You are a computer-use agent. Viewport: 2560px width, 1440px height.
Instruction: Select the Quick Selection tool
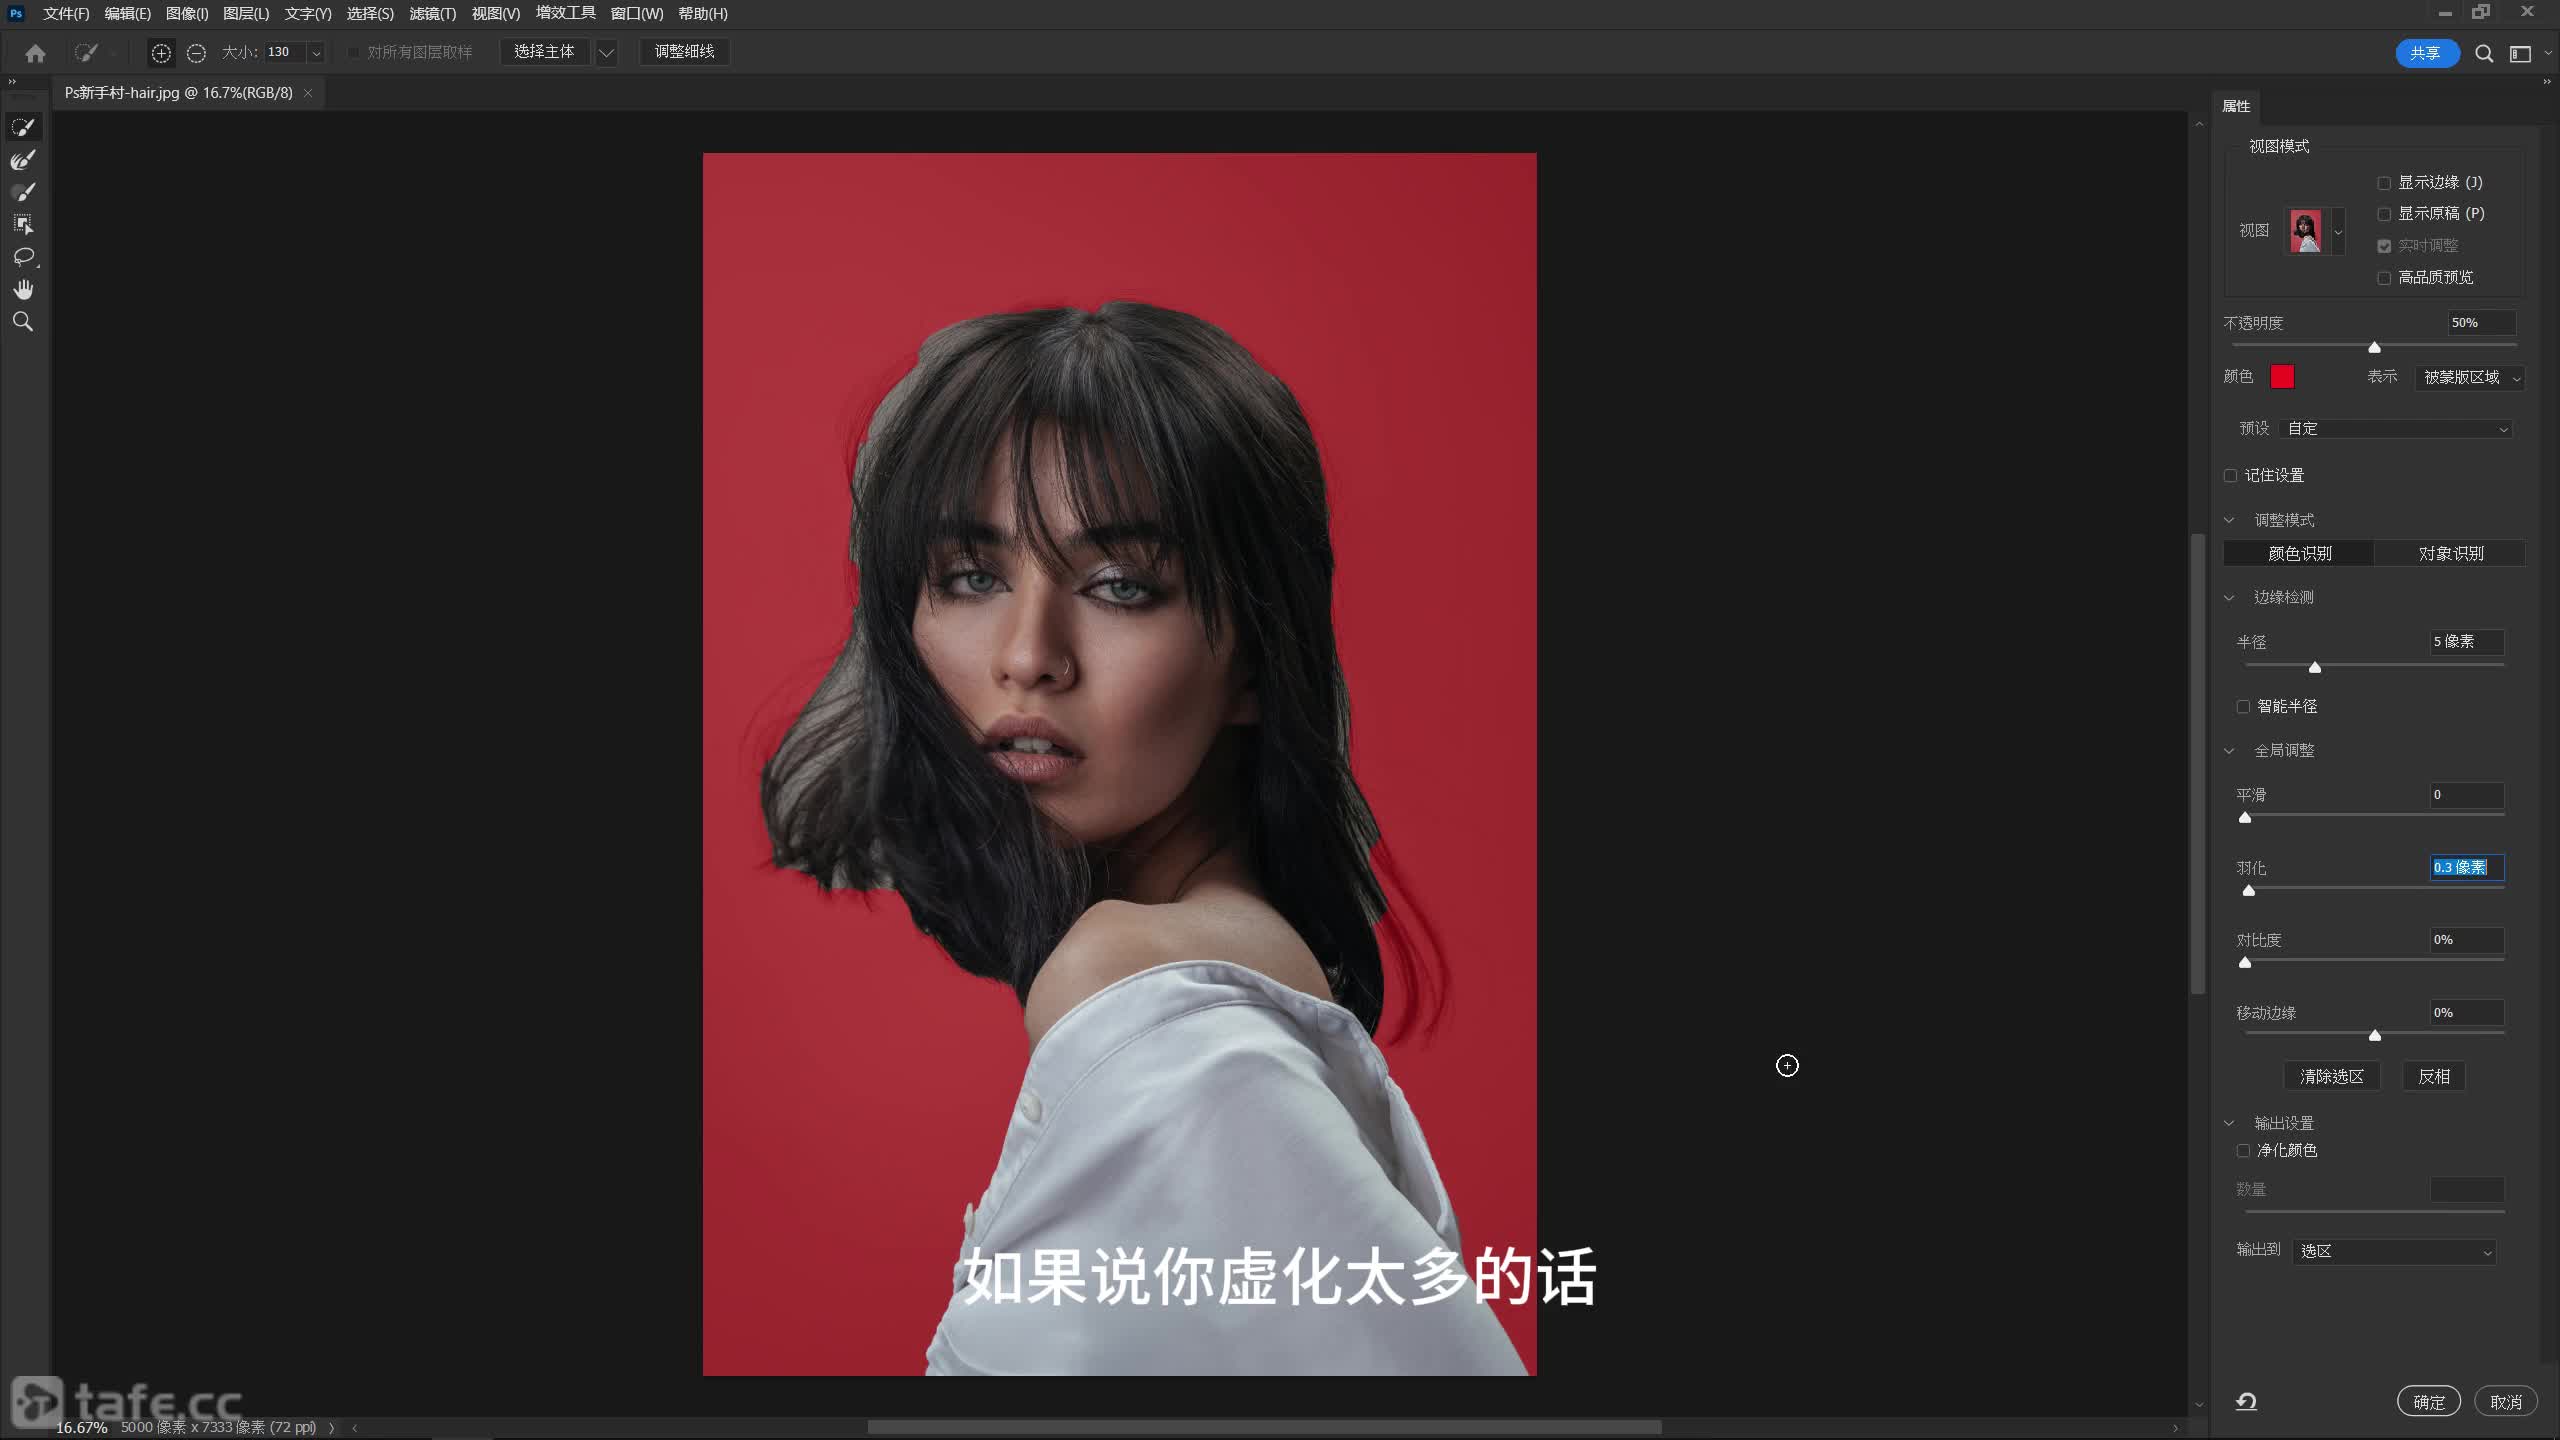[23, 127]
